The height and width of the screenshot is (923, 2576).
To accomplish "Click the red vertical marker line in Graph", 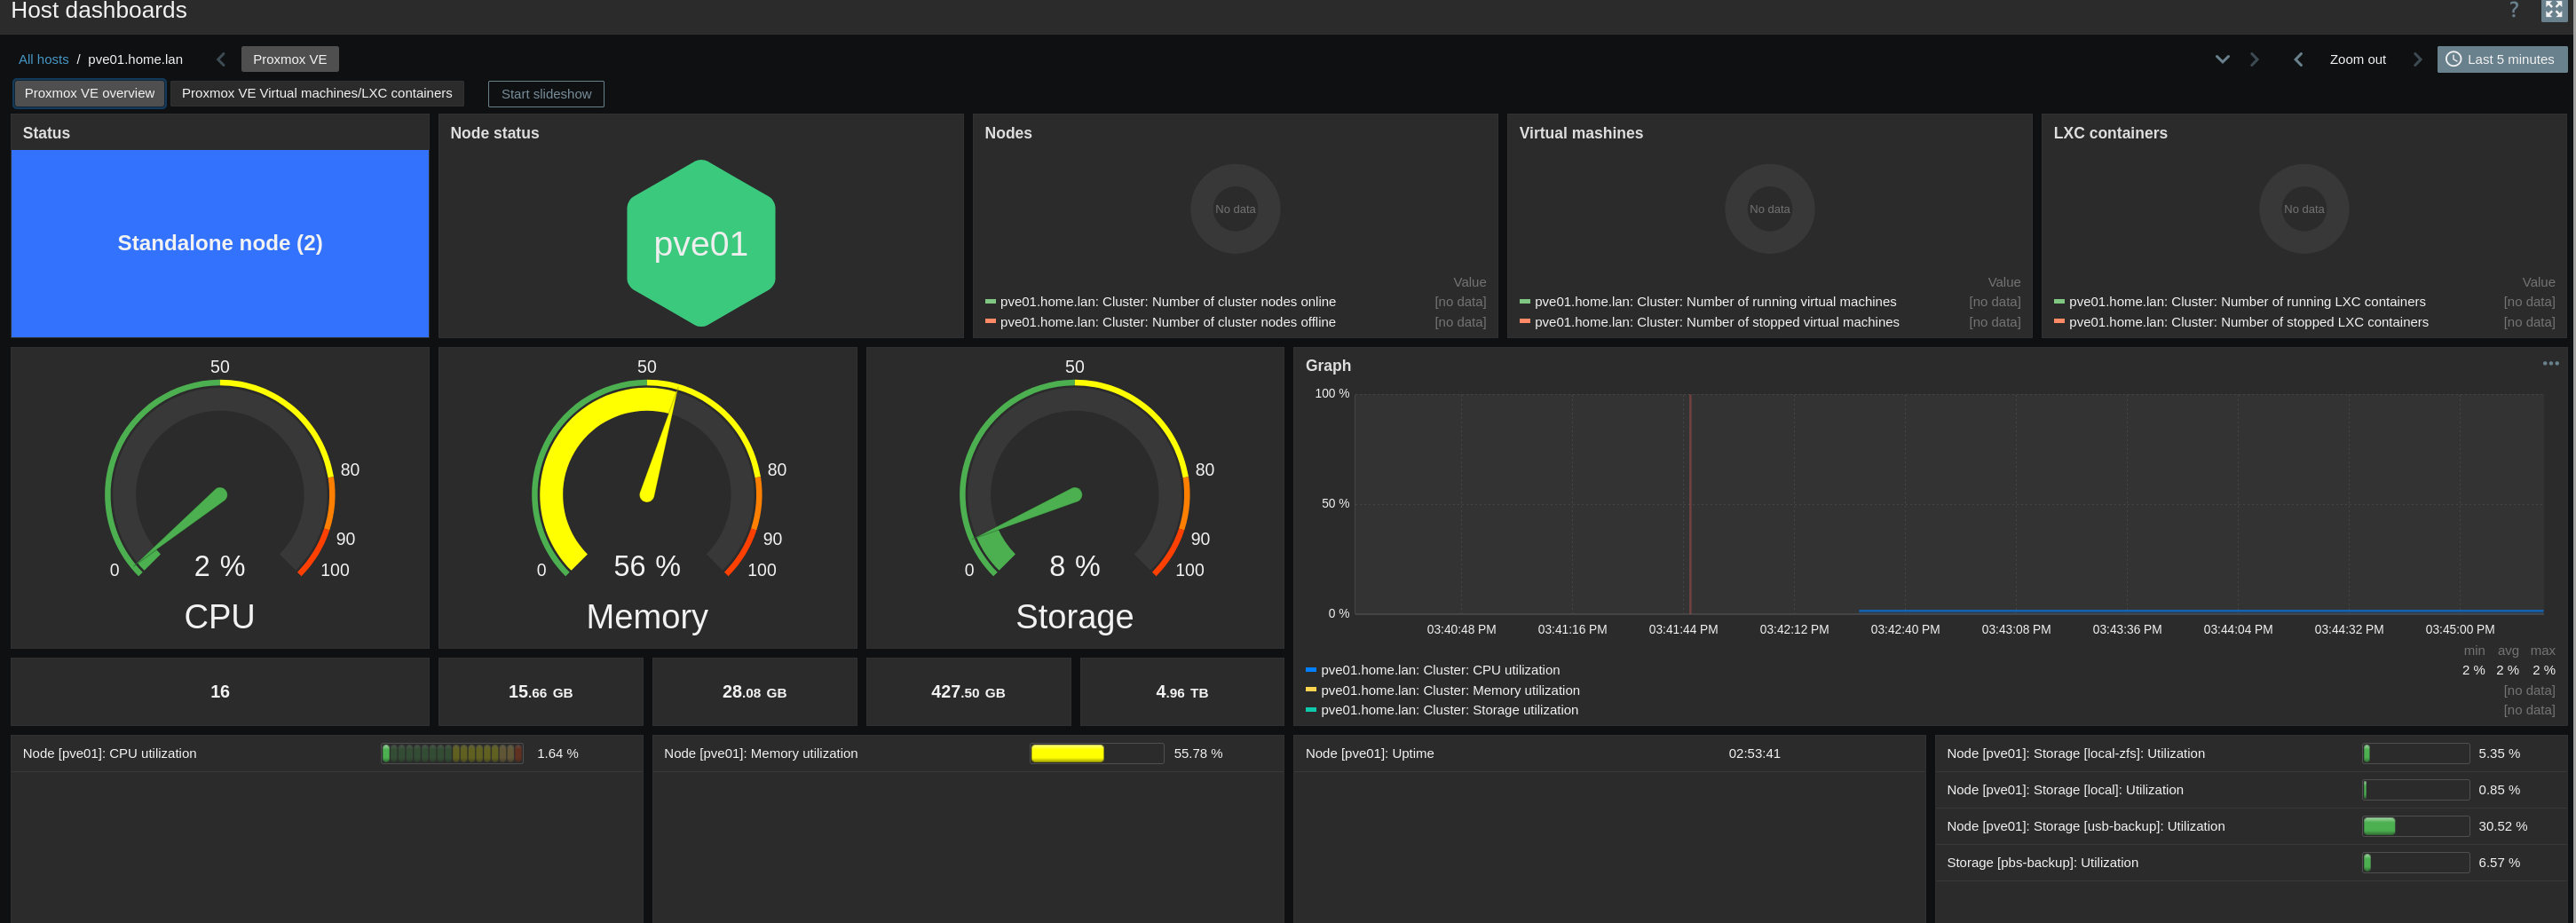I will pos(1690,503).
